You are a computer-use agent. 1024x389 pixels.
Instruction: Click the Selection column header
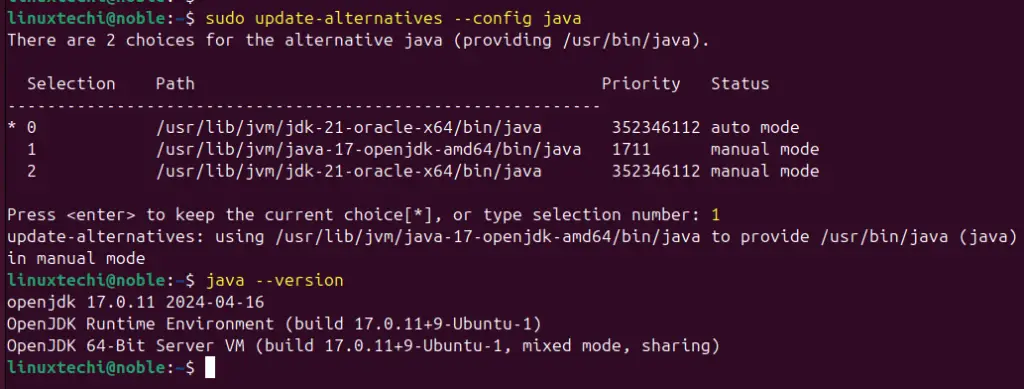pos(71,84)
